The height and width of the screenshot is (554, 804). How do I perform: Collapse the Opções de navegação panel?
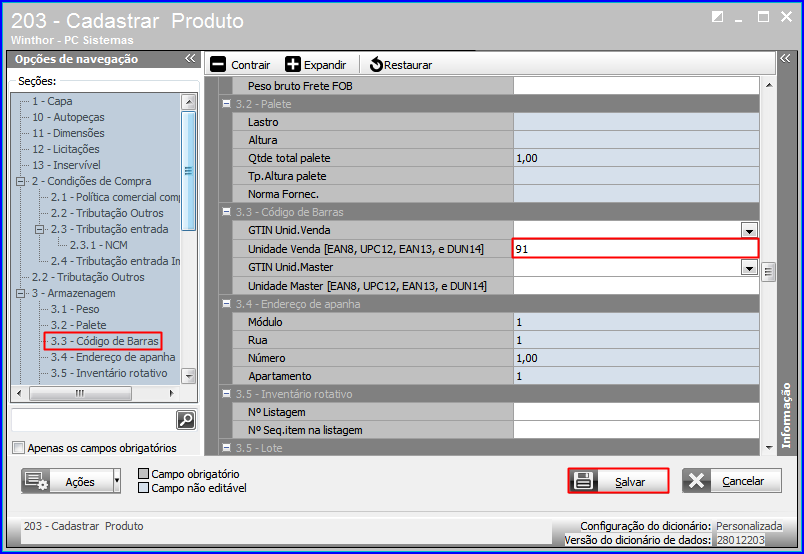click(x=190, y=58)
